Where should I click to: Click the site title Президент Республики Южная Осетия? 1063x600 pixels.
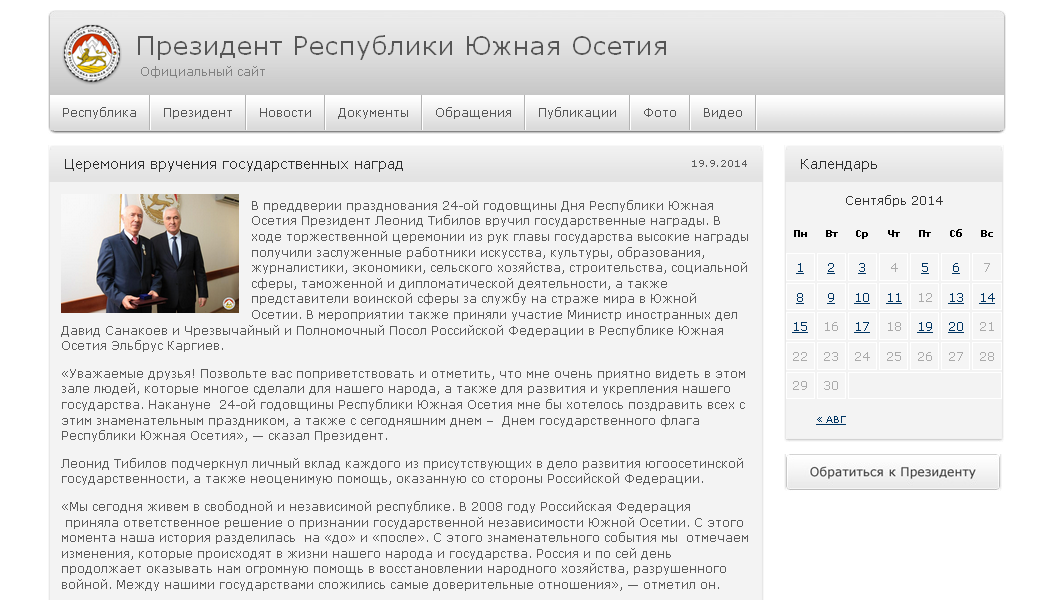(x=401, y=47)
